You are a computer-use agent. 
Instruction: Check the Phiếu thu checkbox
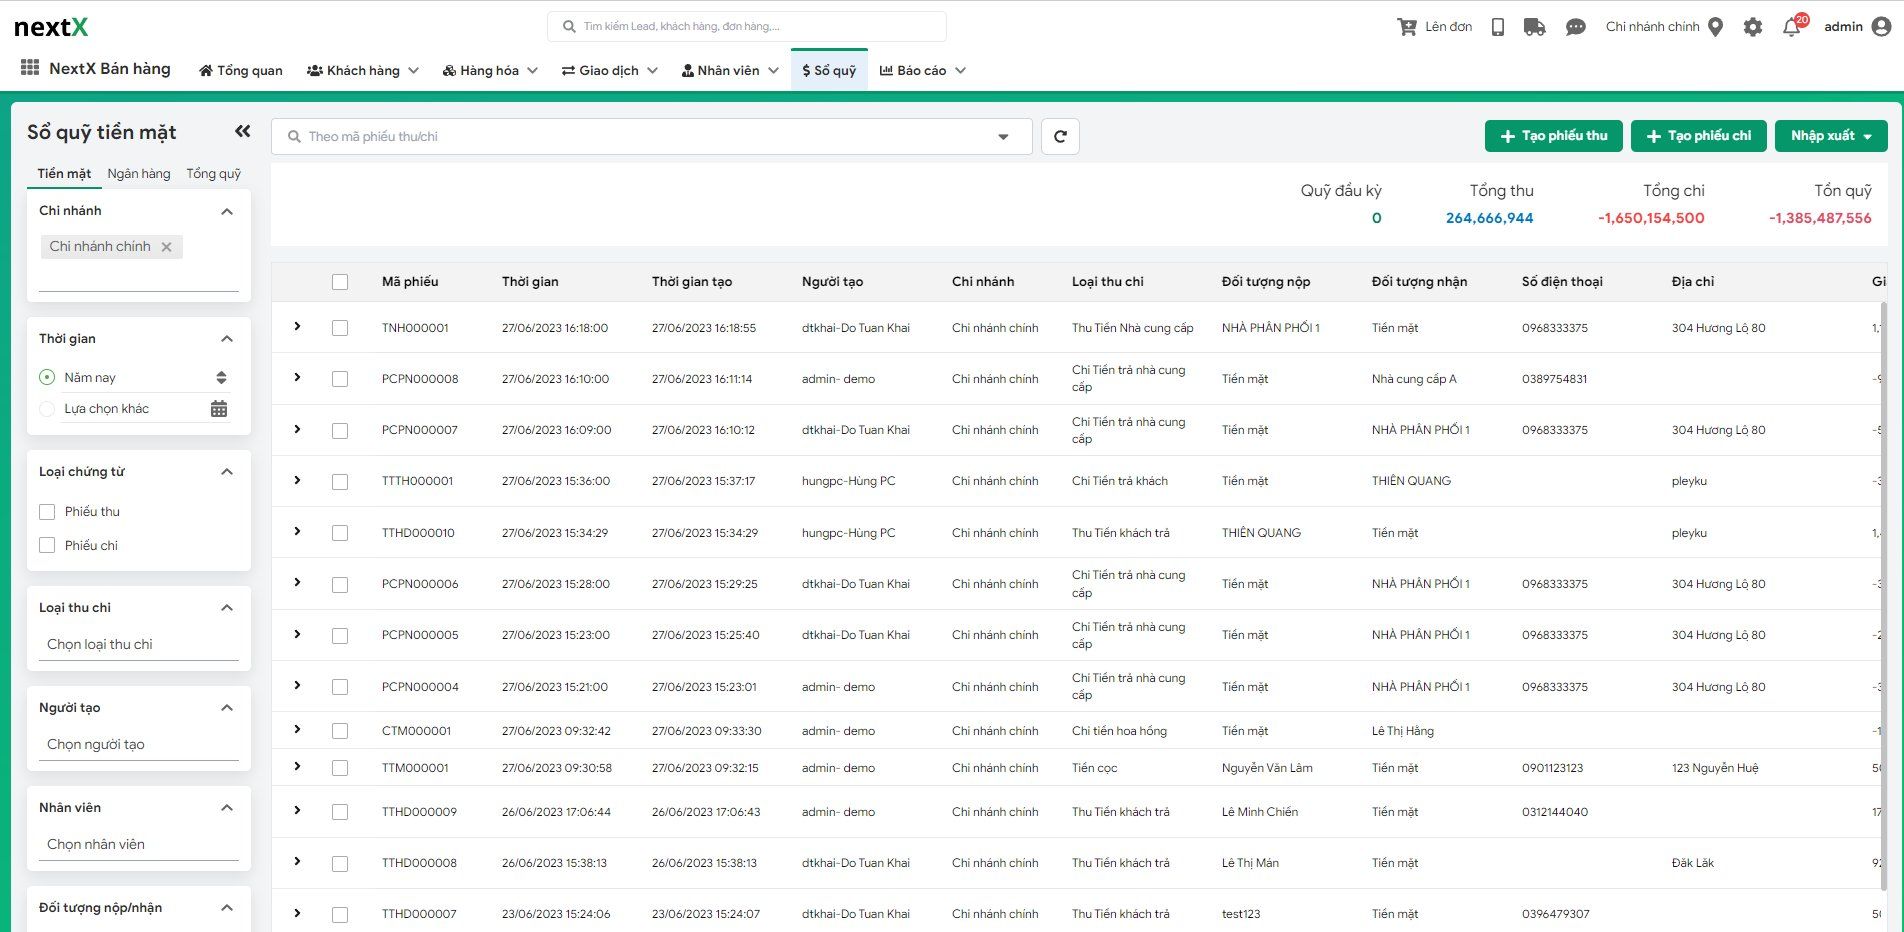[47, 512]
